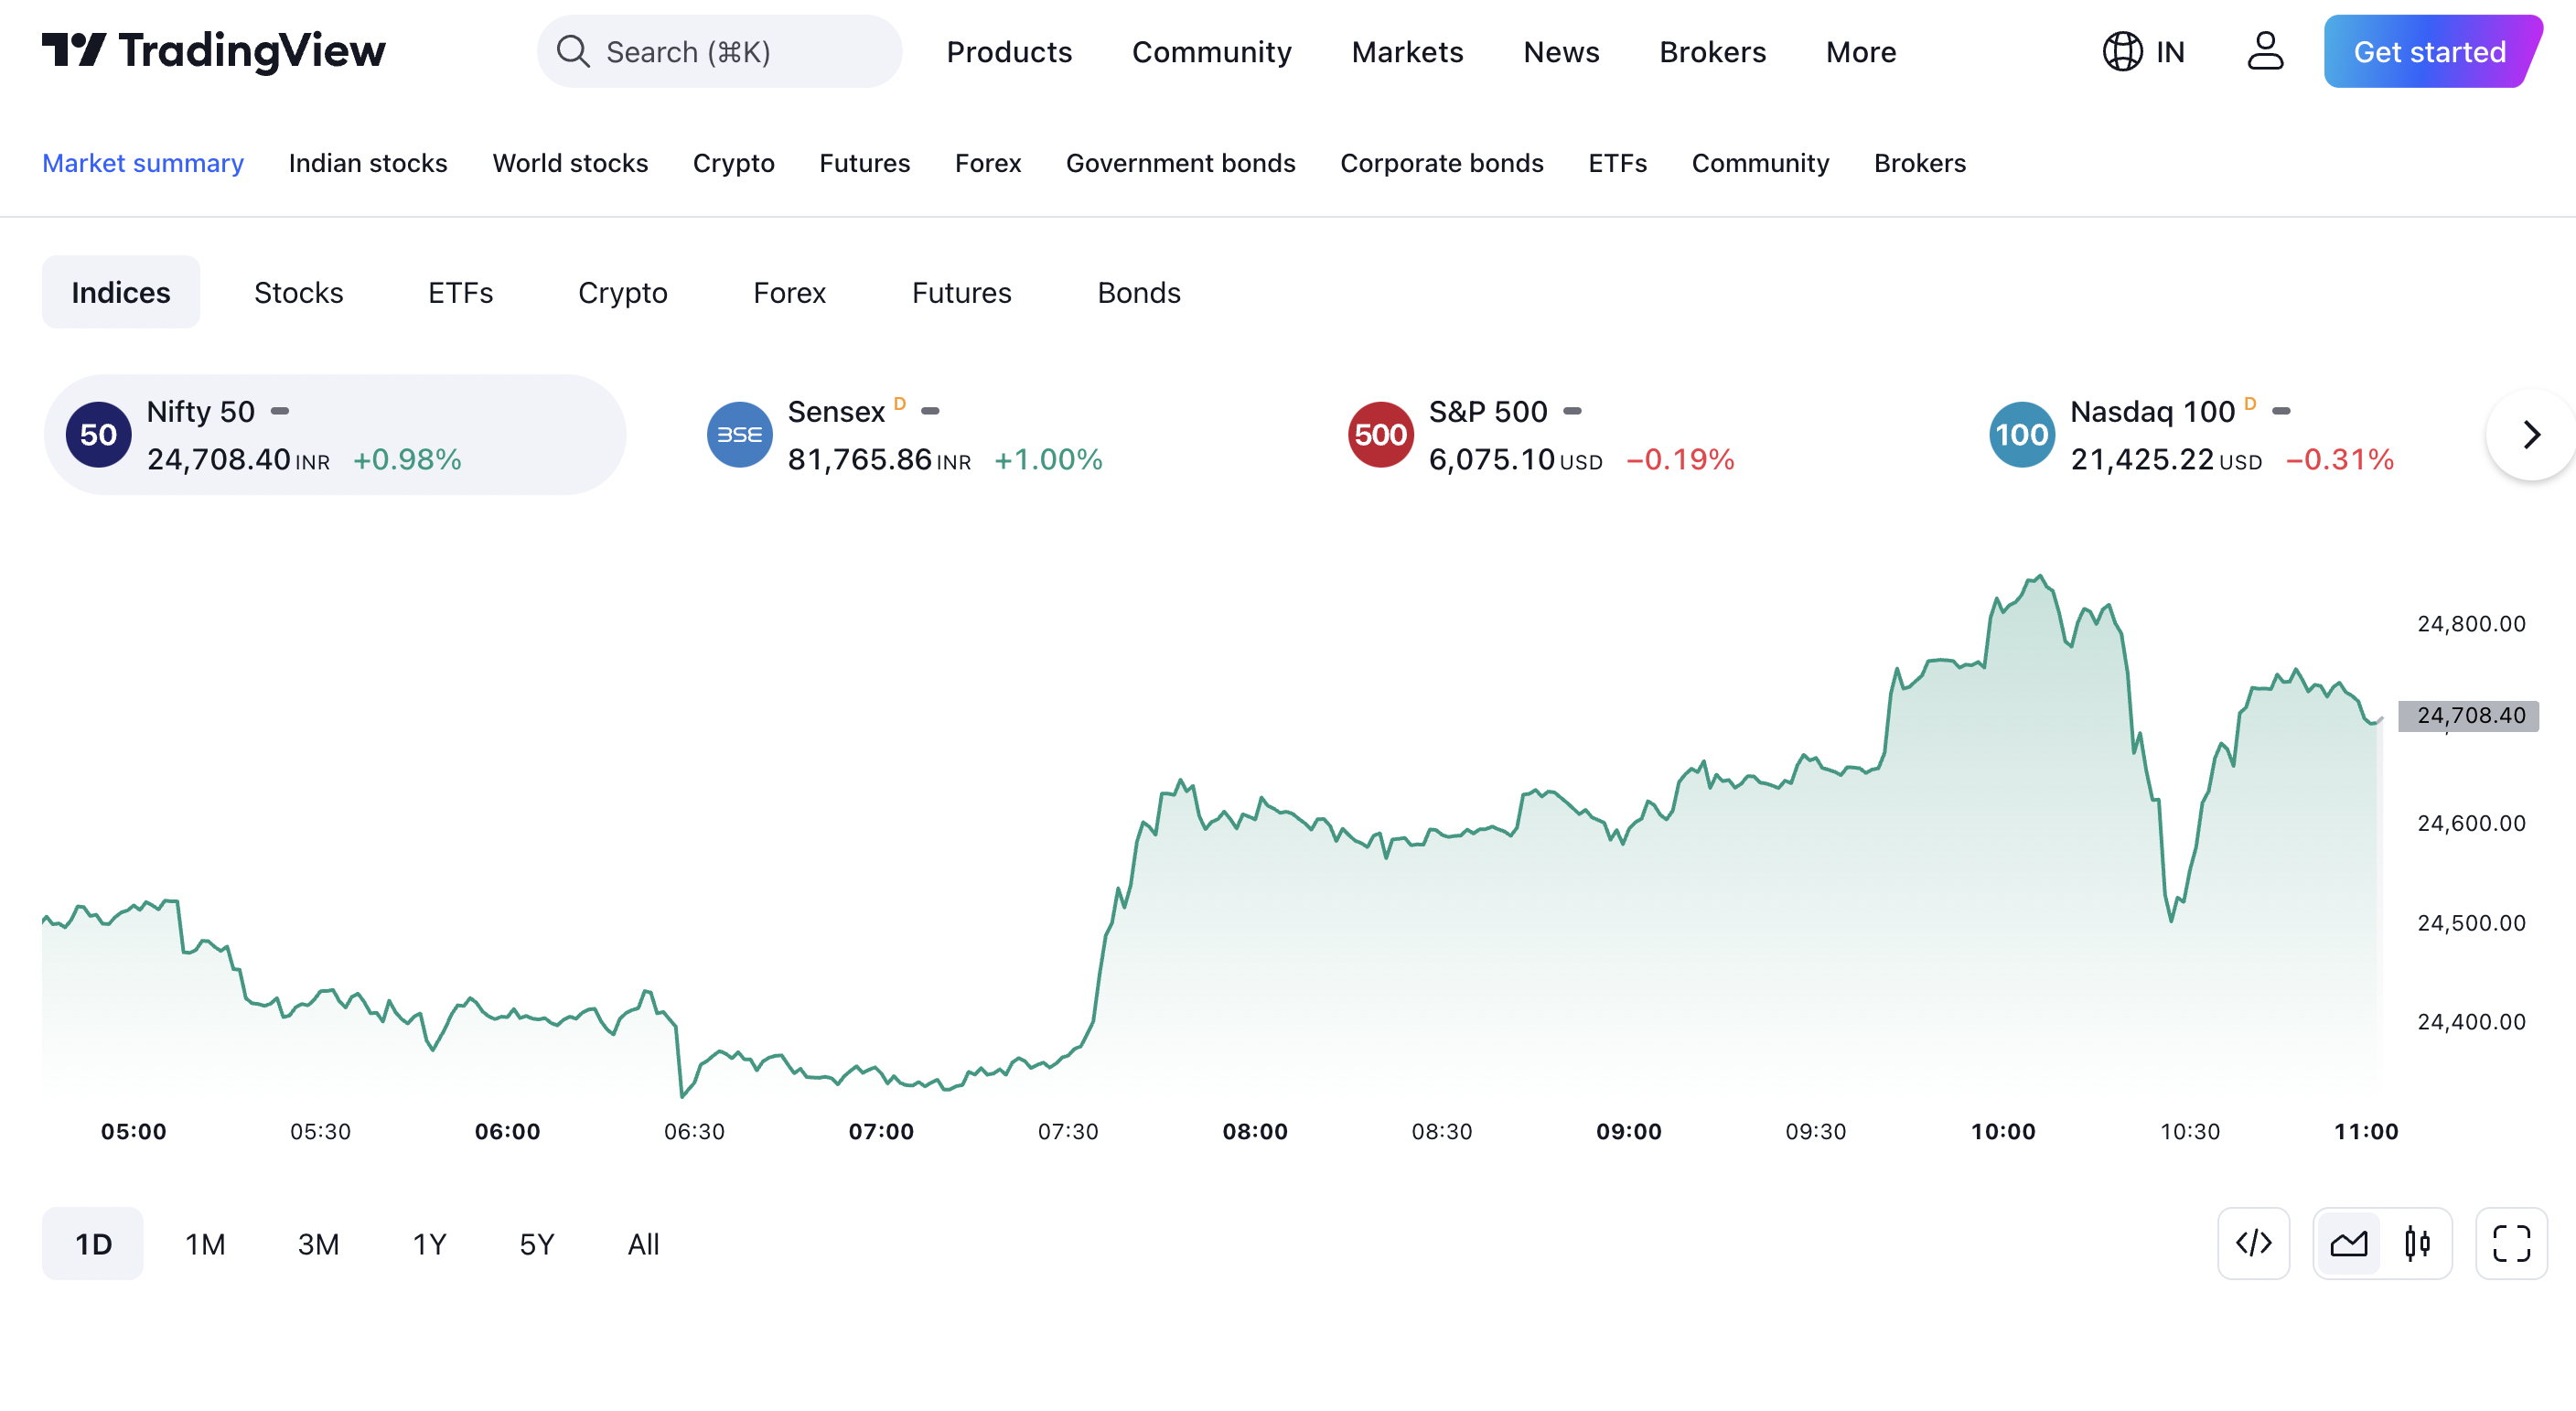
Task: Click the compare charts icon
Action: pyautogui.click(x=2348, y=1243)
